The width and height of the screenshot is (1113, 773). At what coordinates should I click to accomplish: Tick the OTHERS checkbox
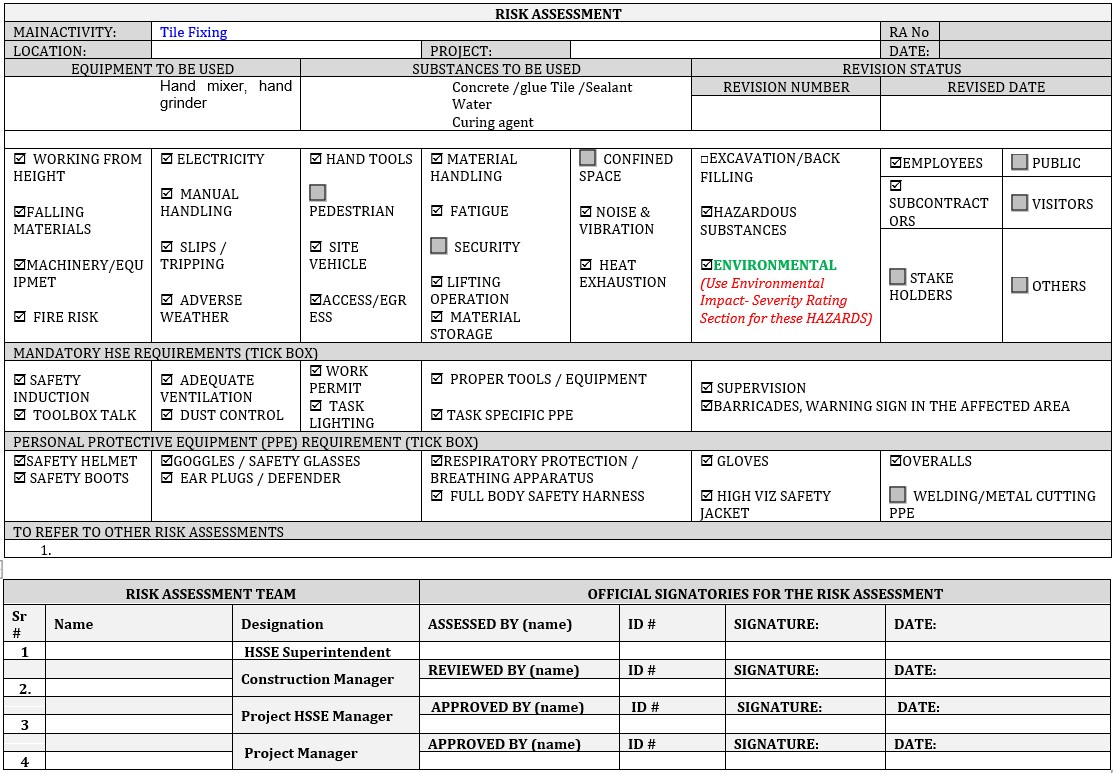coord(1019,286)
